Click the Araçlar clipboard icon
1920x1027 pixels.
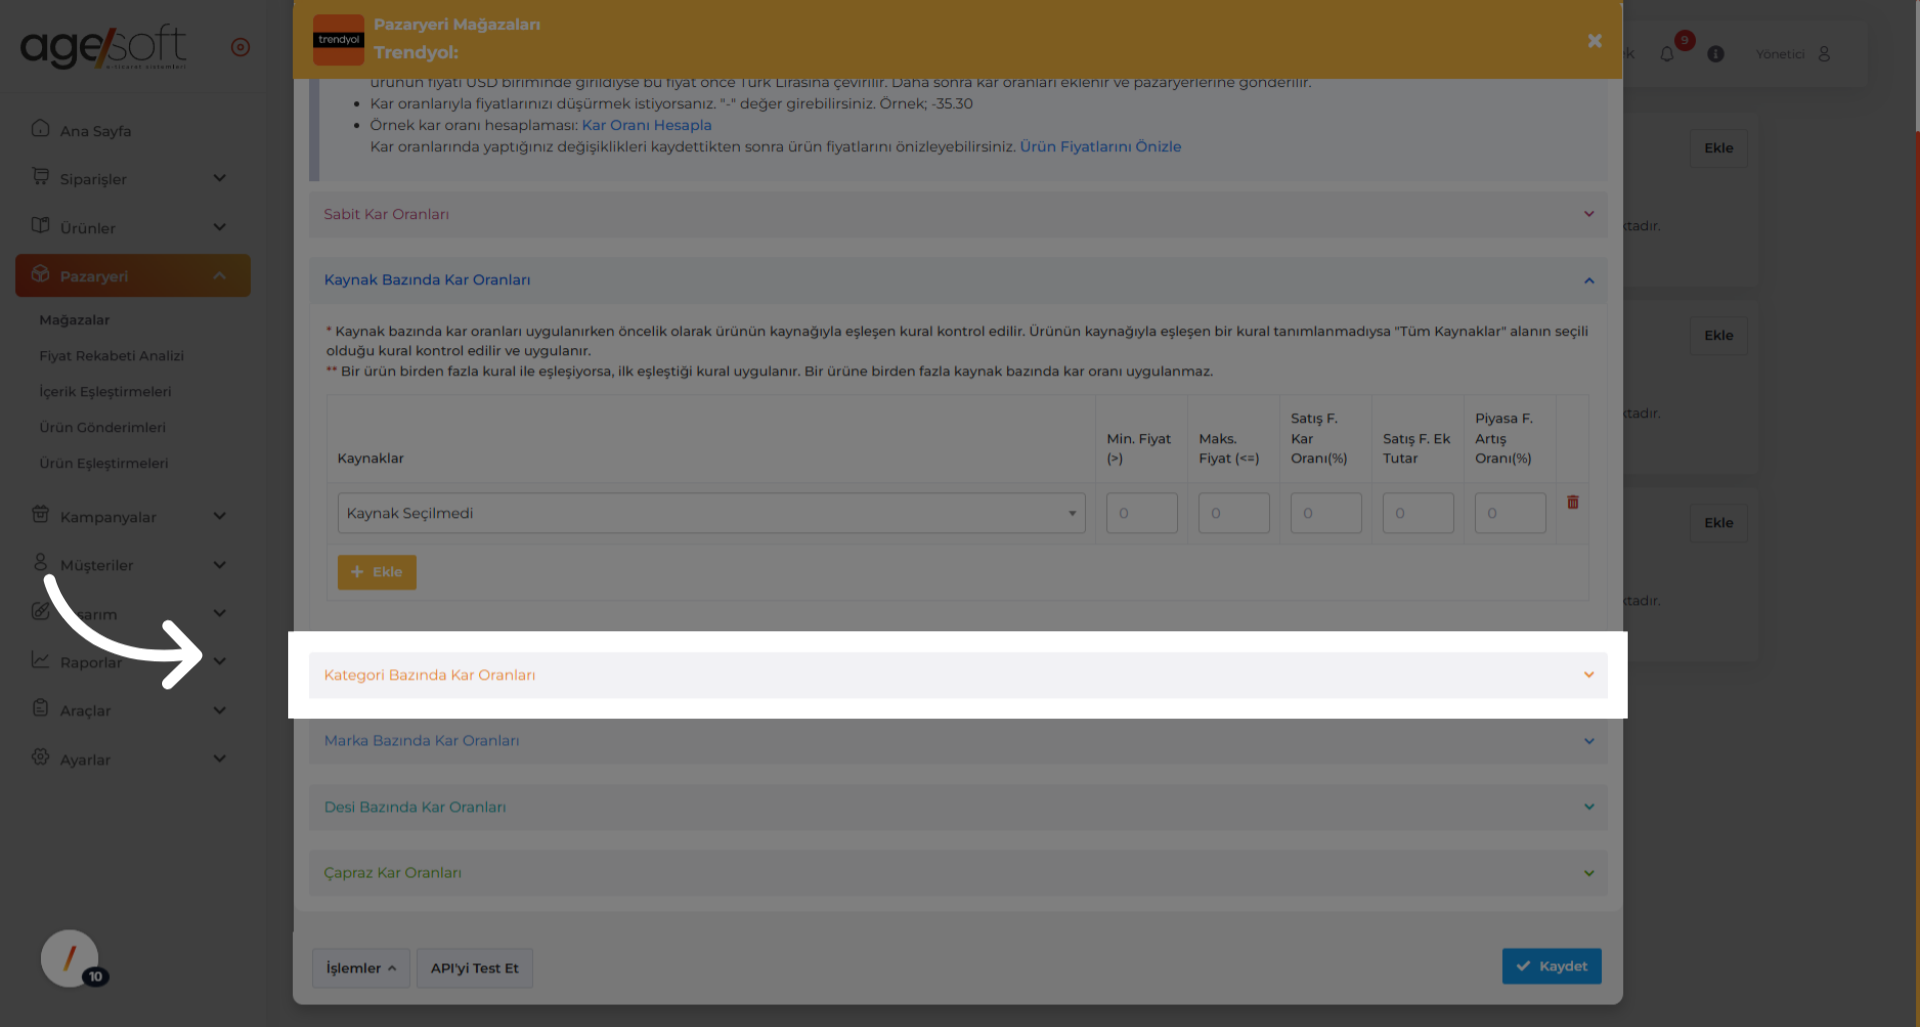tap(40, 708)
